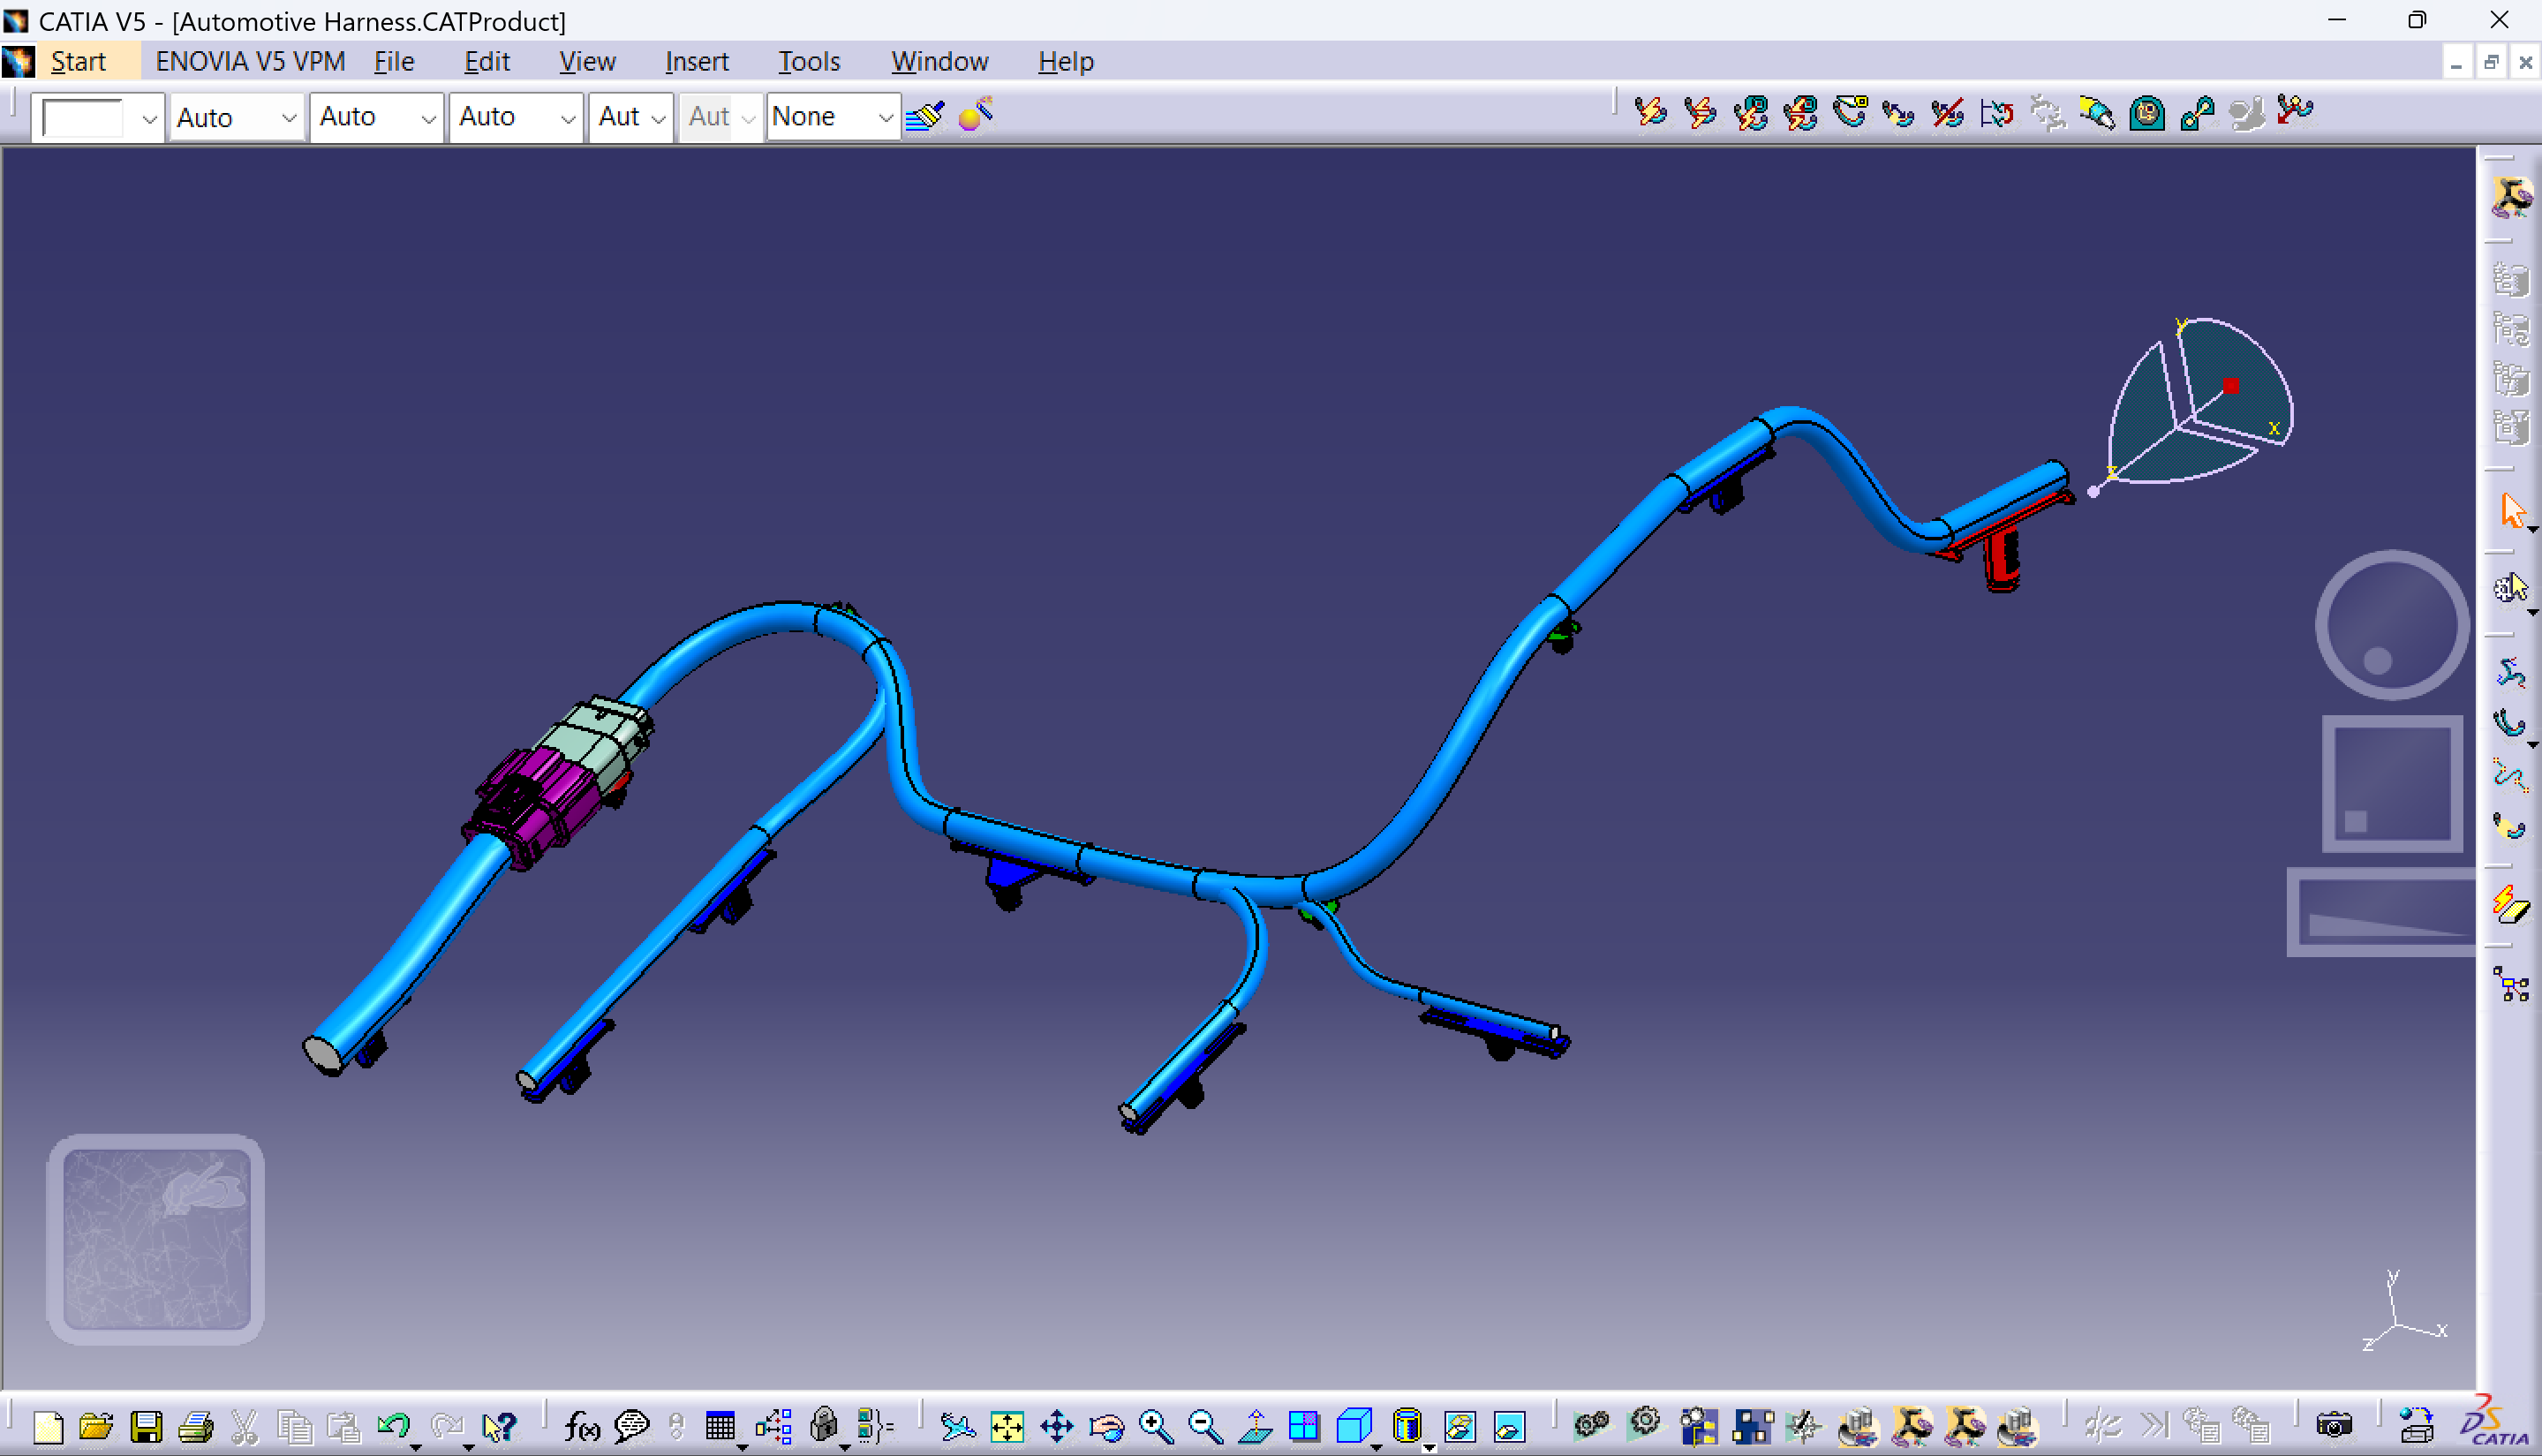Click the Fit All In icon

point(1007,1426)
